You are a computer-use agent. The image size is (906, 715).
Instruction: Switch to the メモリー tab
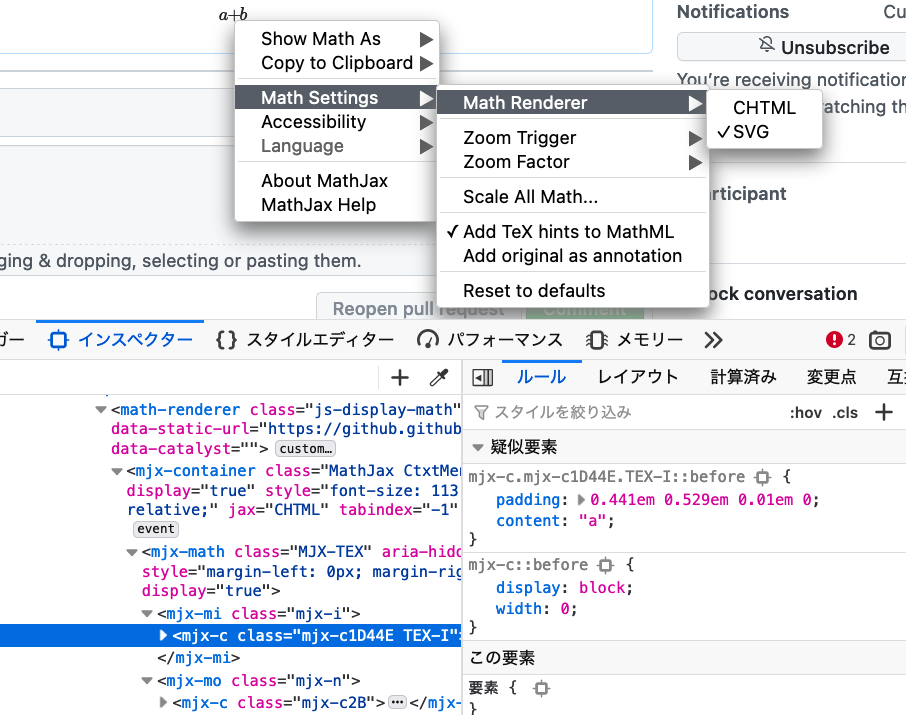click(x=634, y=340)
